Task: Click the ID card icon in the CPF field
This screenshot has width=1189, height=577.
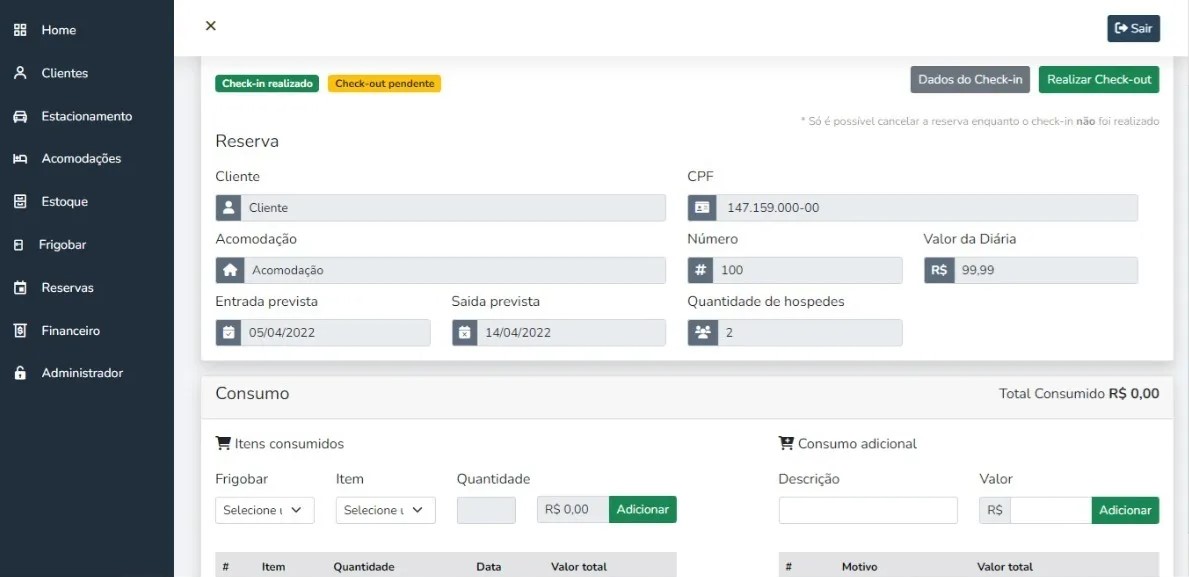Action: [x=702, y=207]
